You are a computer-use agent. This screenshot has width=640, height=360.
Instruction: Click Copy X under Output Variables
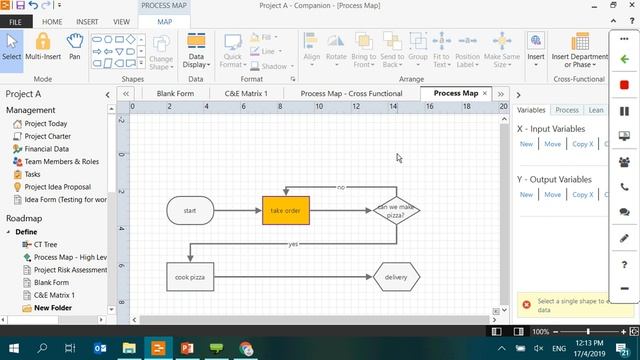coord(582,195)
